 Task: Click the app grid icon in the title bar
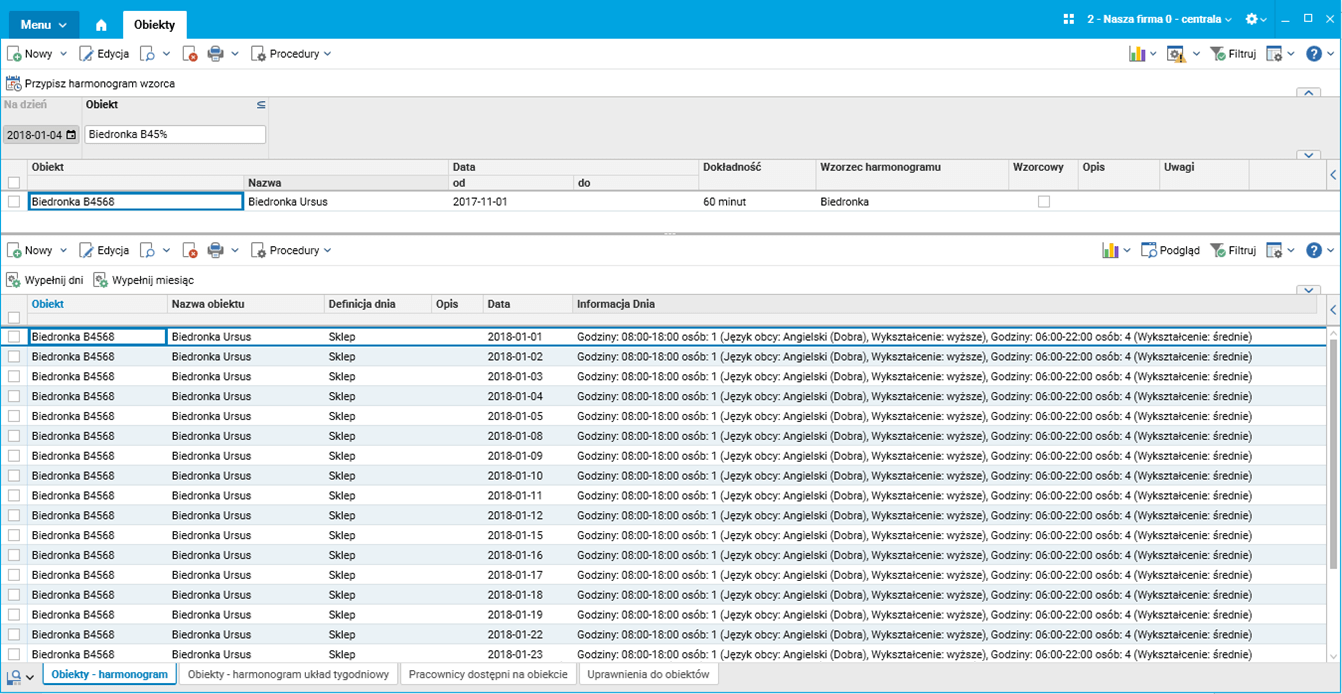(1068, 20)
